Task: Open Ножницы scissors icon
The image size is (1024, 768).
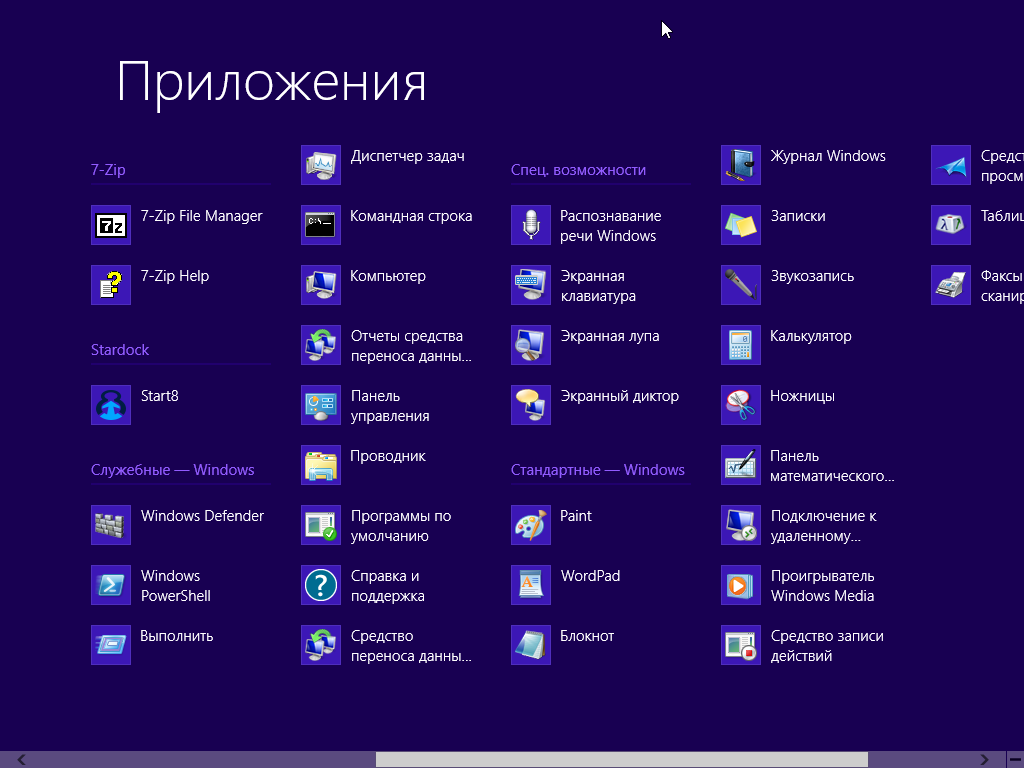Action: click(741, 406)
